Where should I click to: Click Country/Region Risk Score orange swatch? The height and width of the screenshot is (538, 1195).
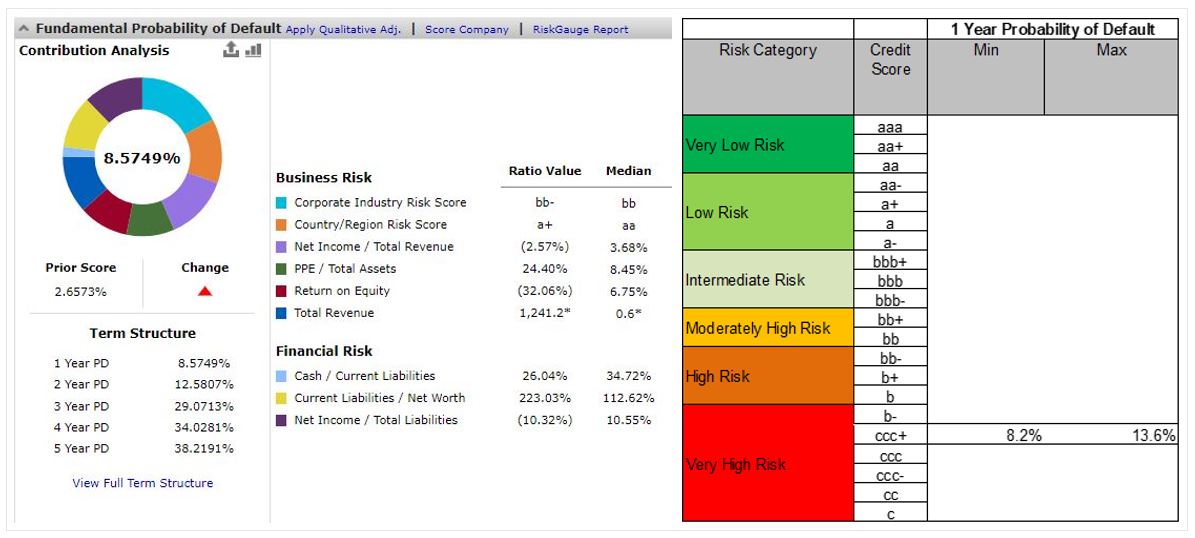(282, 225)
